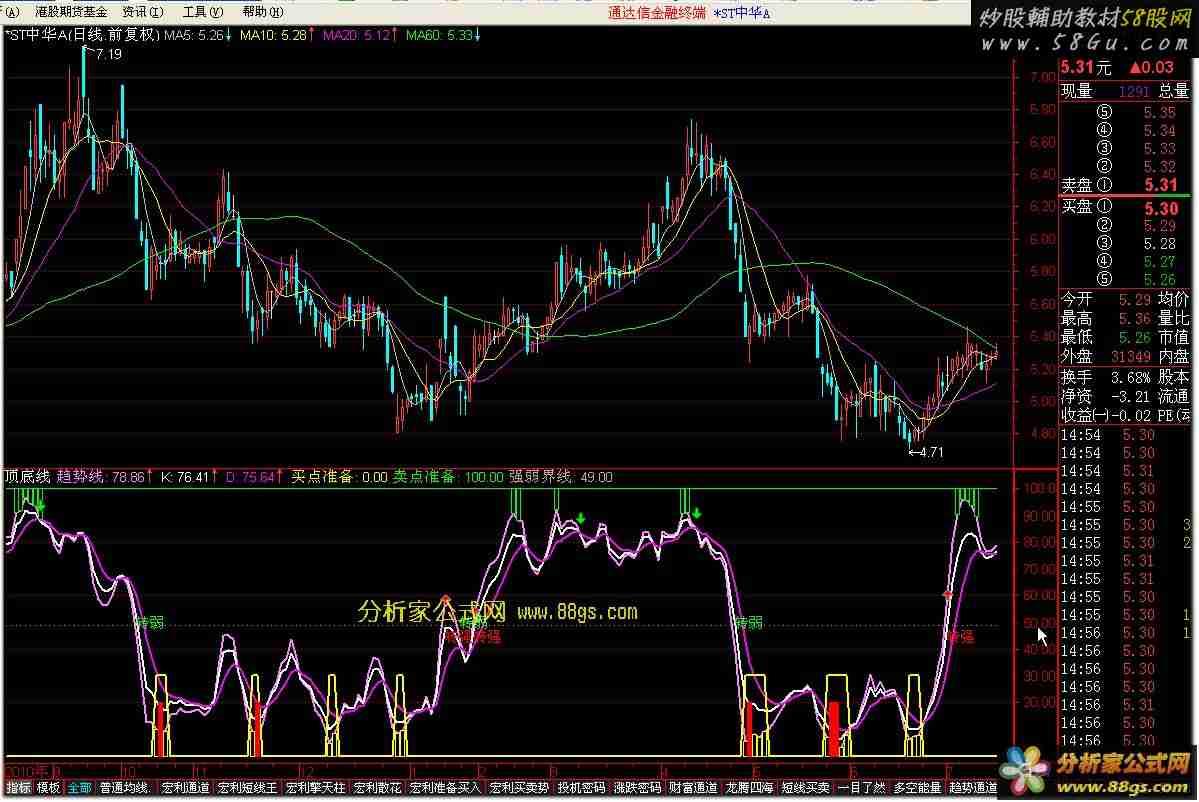The image size is (1199, 802).
Task: Switch to 模板 template mode tab
Action: point(48,788)
